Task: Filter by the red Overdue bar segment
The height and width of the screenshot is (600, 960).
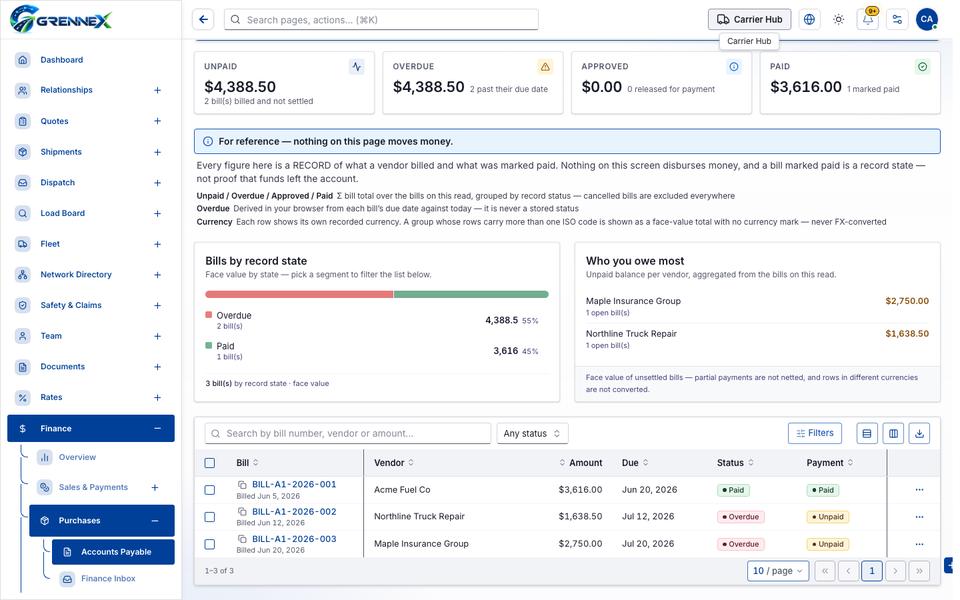Action: (x=299, y=294)
